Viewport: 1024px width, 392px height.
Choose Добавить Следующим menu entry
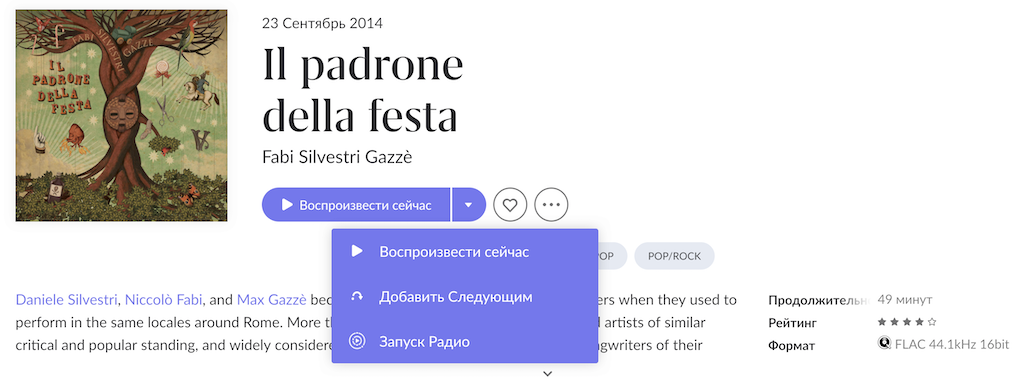(x=464, y=297)
